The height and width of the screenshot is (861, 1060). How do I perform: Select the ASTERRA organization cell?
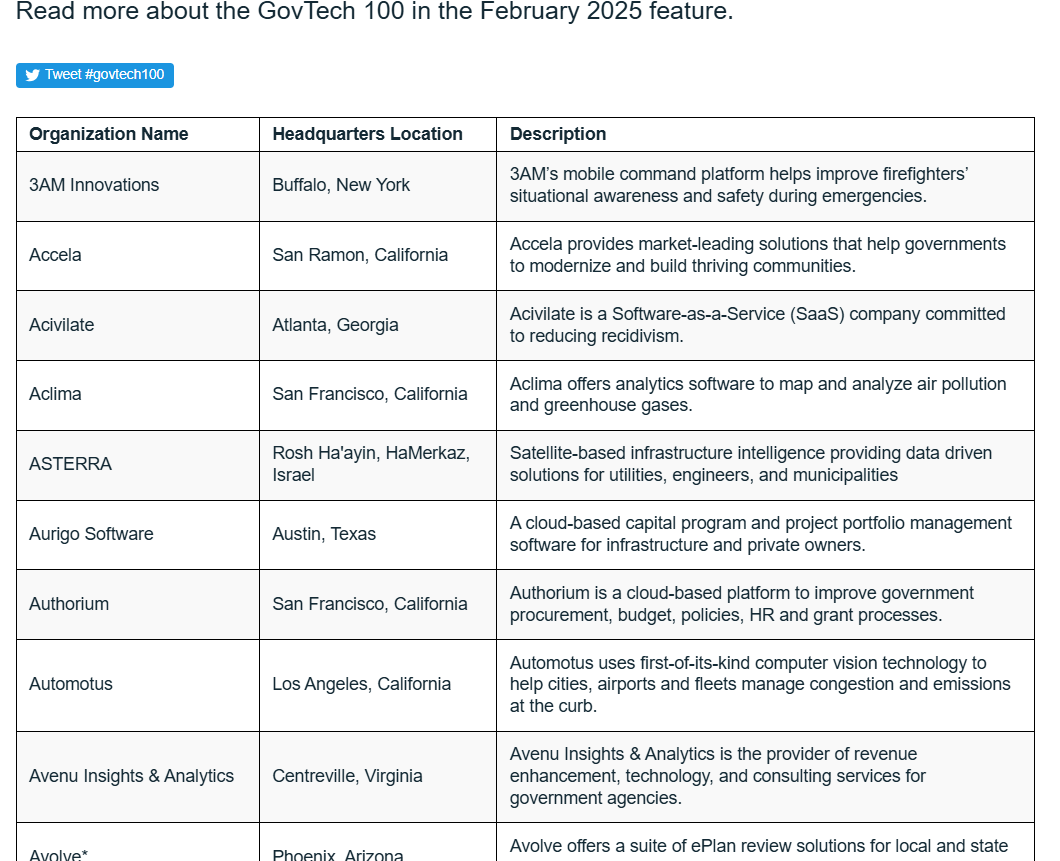pos(138,466)
